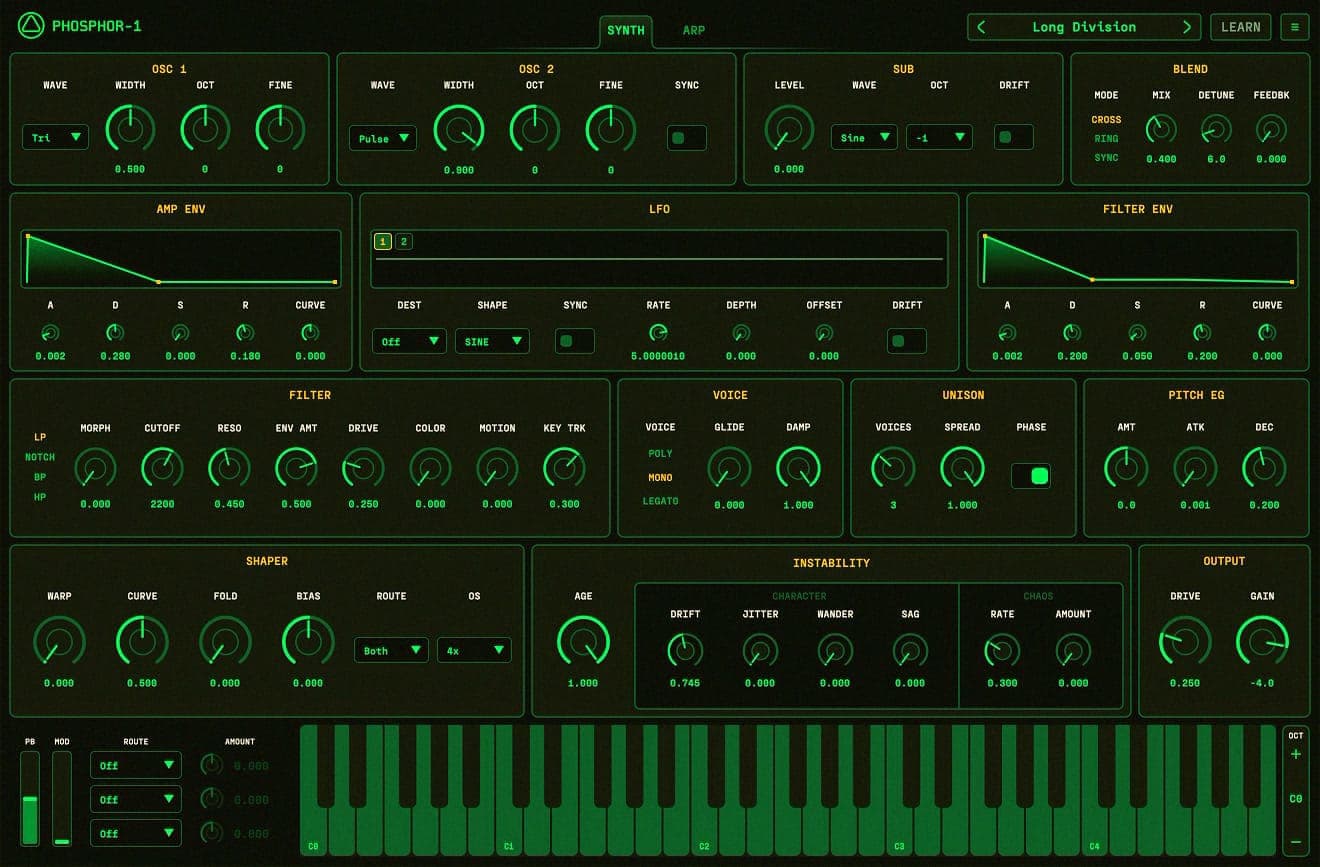Open the LFO SHAPE dropdown showing SINE
1320x867 pixels.
pos(492,341)
